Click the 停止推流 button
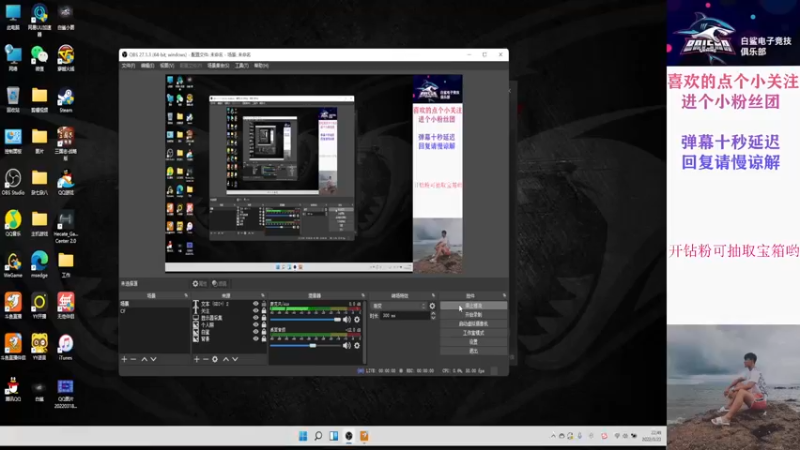800x450 pixels. coord(473,306)
